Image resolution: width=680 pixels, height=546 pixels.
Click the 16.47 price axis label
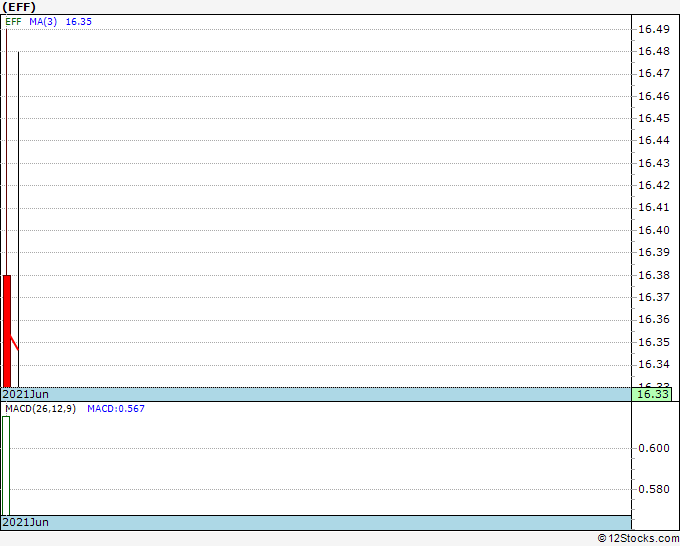[x=654, y=74]
